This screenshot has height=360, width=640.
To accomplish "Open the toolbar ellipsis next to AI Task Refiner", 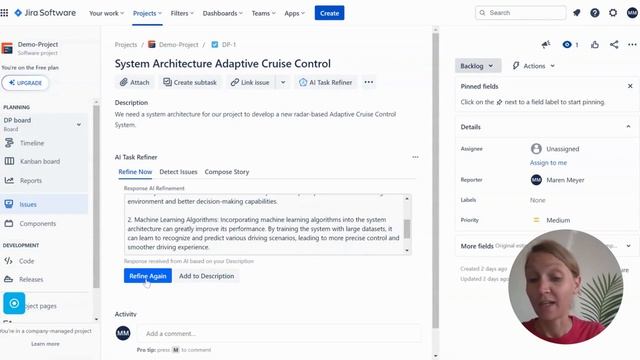I will coord(369,82).
